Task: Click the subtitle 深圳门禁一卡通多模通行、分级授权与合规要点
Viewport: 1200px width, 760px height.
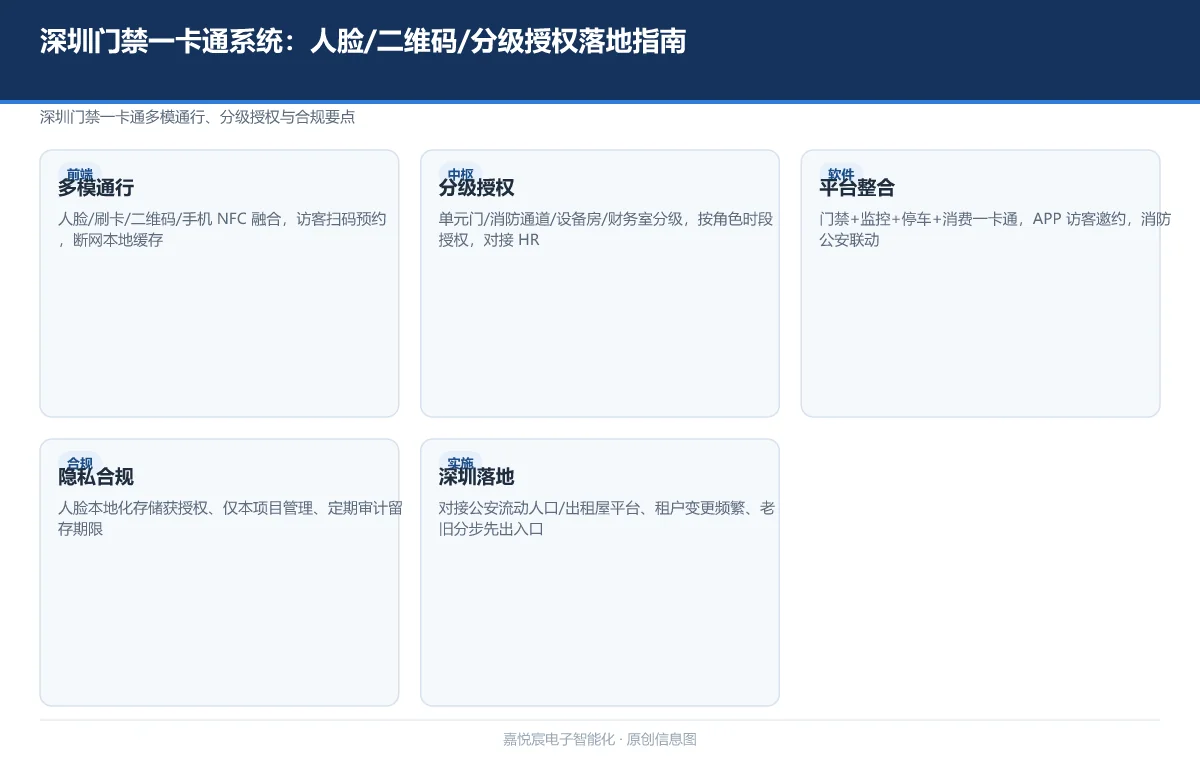Action: [x=197, y=117]
